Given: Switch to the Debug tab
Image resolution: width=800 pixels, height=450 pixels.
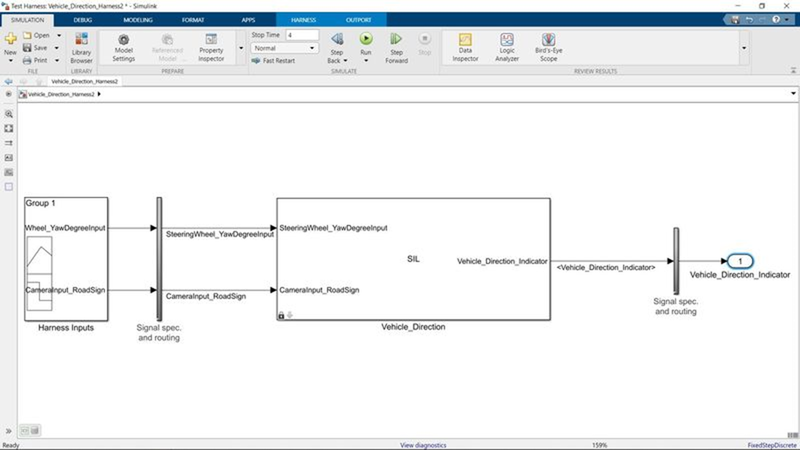Looking at the screenshot, I should point(83,20).
